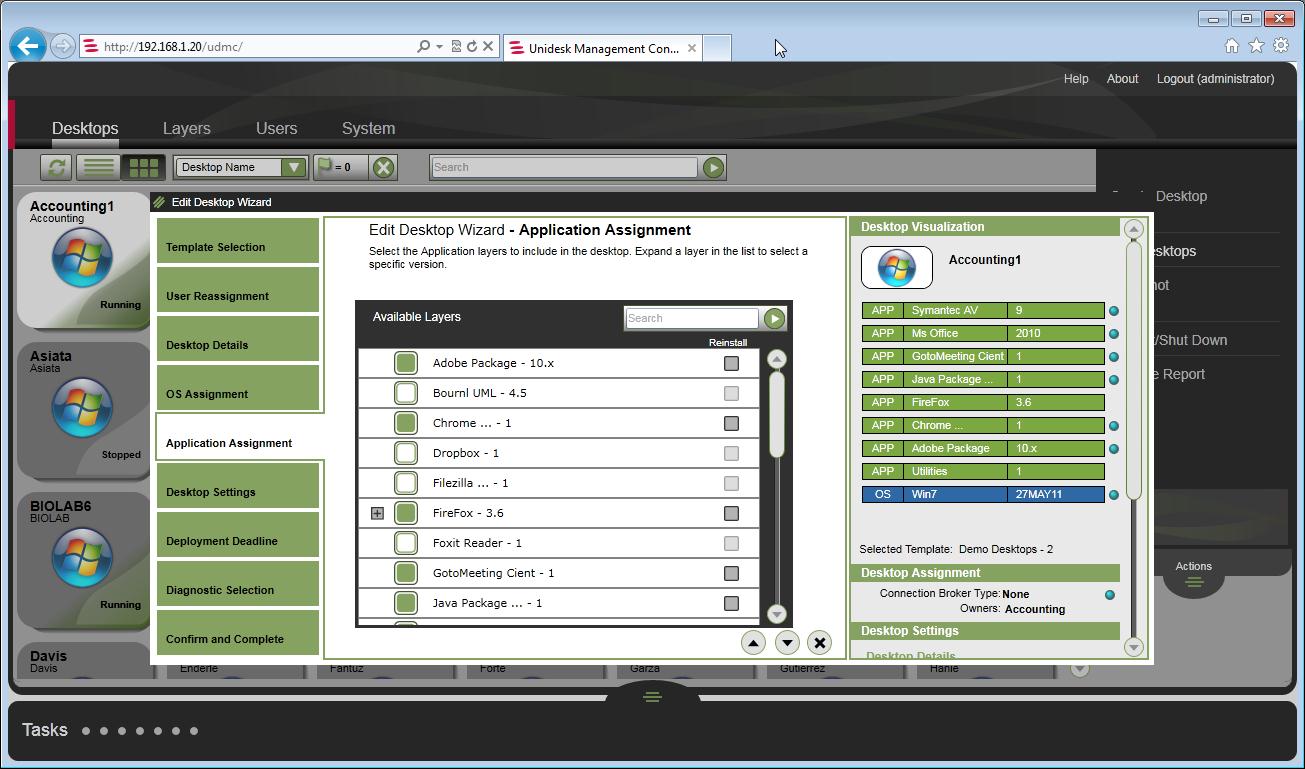Image resolution: width=1305 pixels, height=769 pixels.
Task: Go to the next wizard step with the down arrow
Action: [x=787, y=643]
